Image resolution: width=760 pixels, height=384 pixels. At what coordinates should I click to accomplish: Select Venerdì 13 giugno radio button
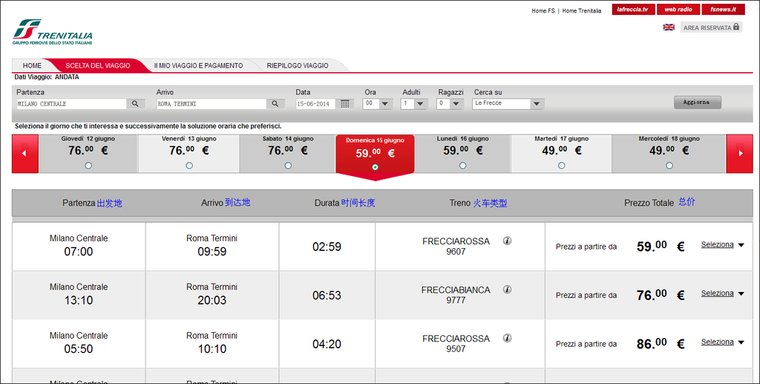pos(189,165)
